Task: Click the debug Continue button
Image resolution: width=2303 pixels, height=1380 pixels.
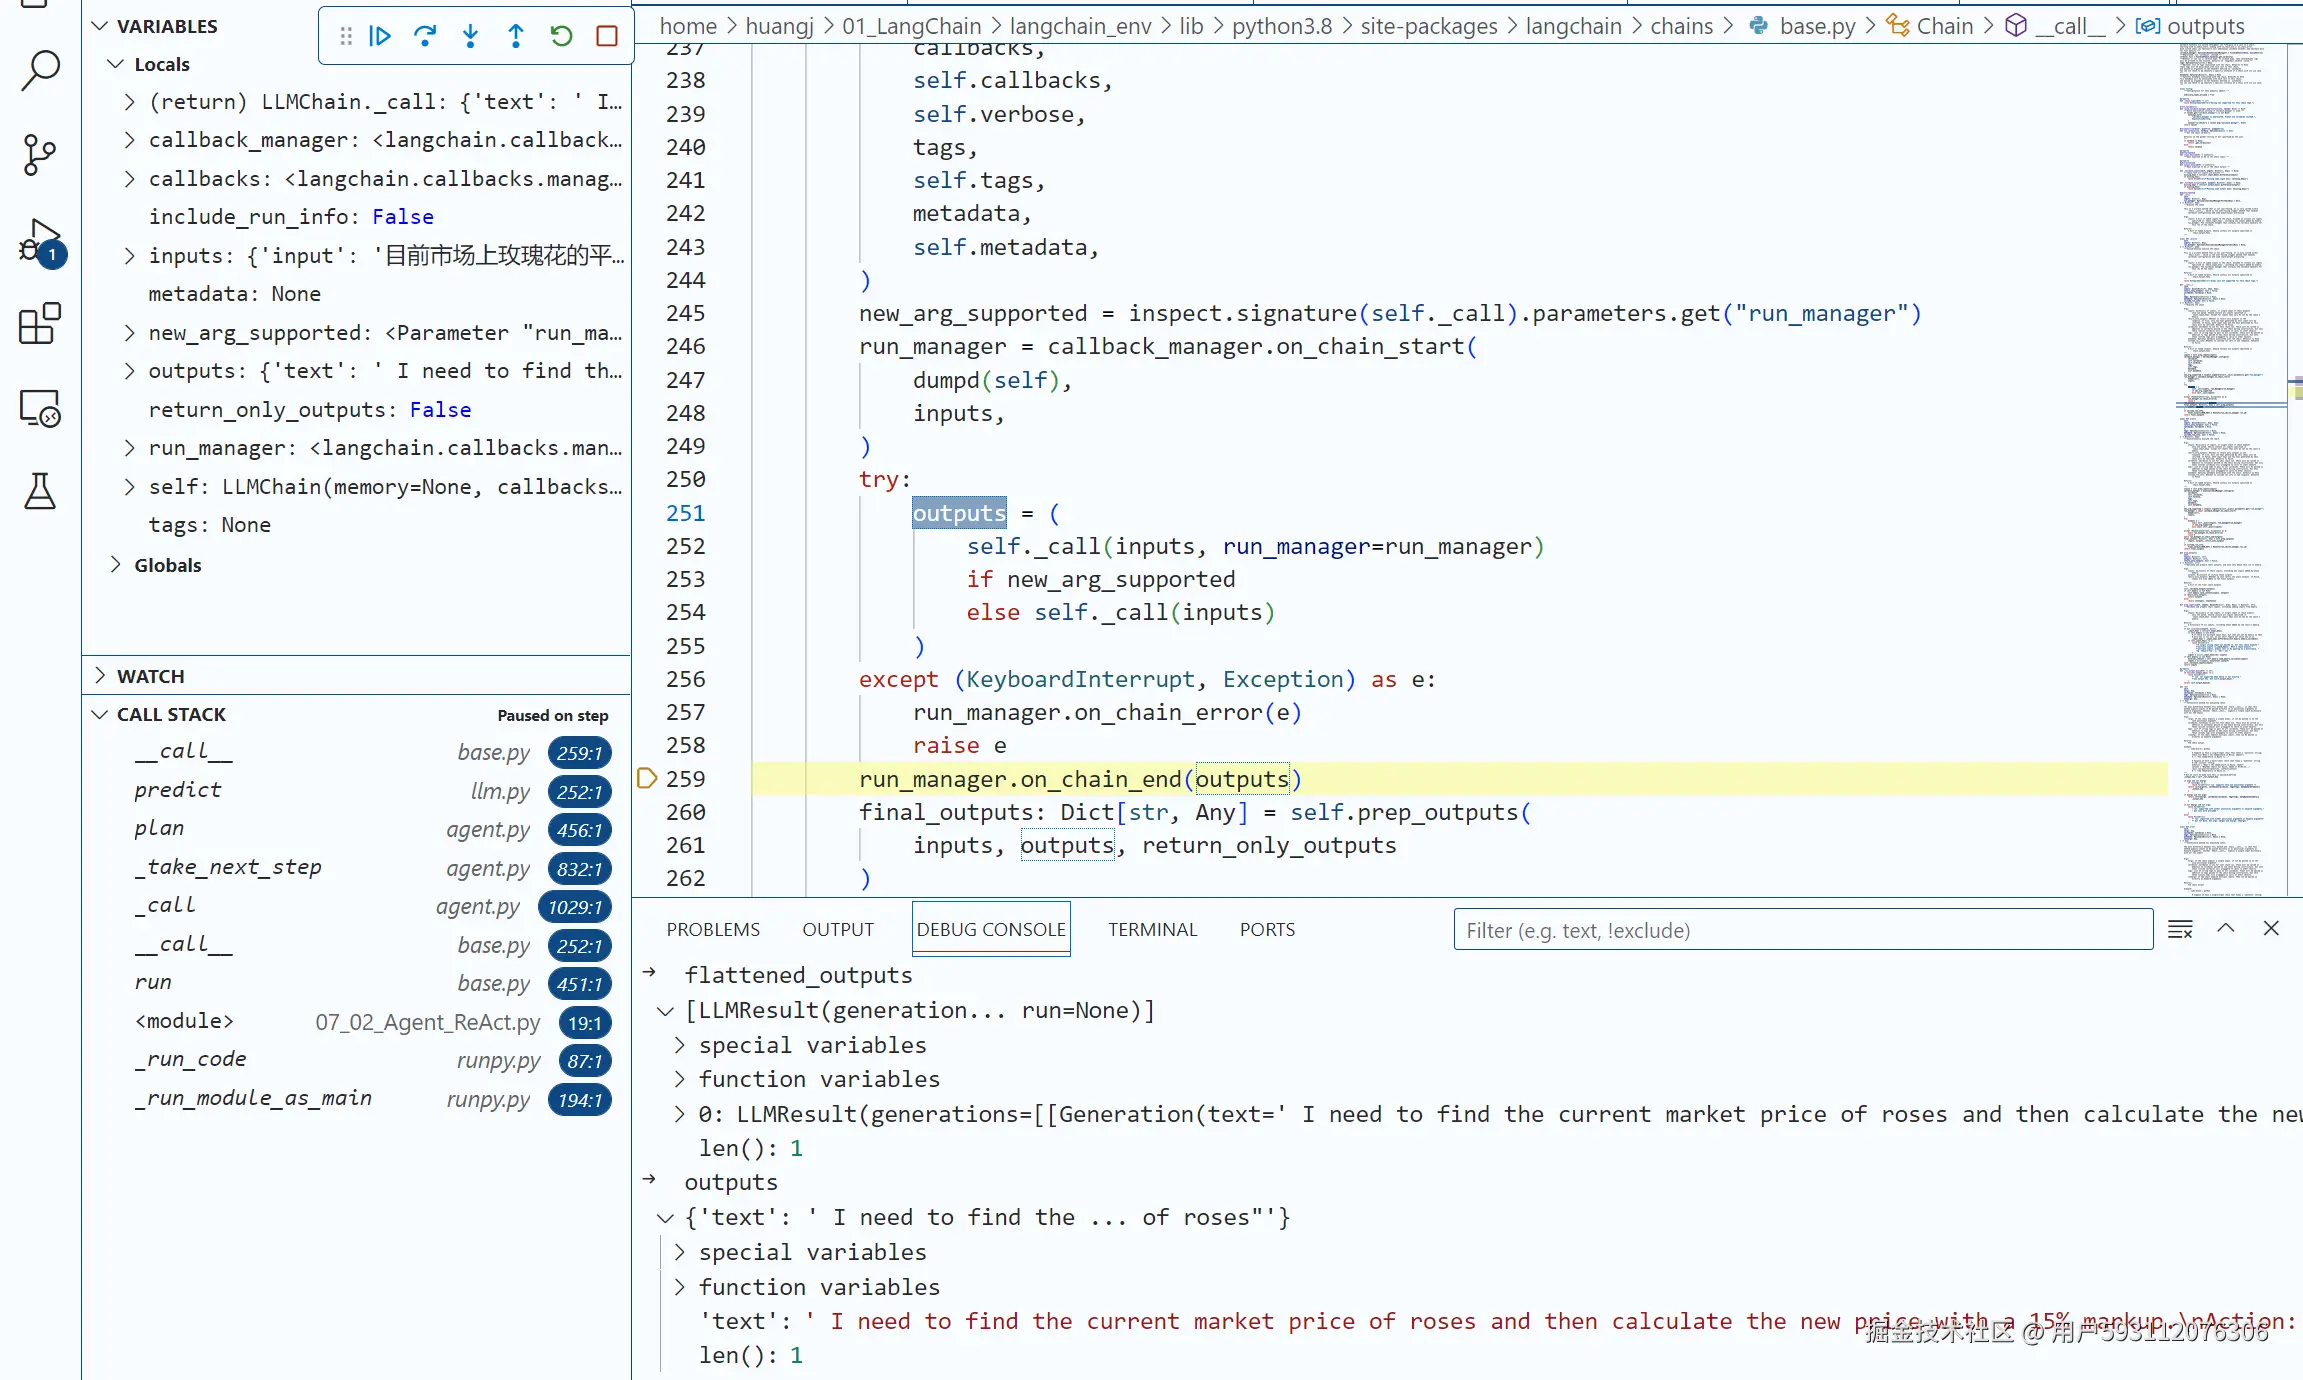Action: pos(380,36)
